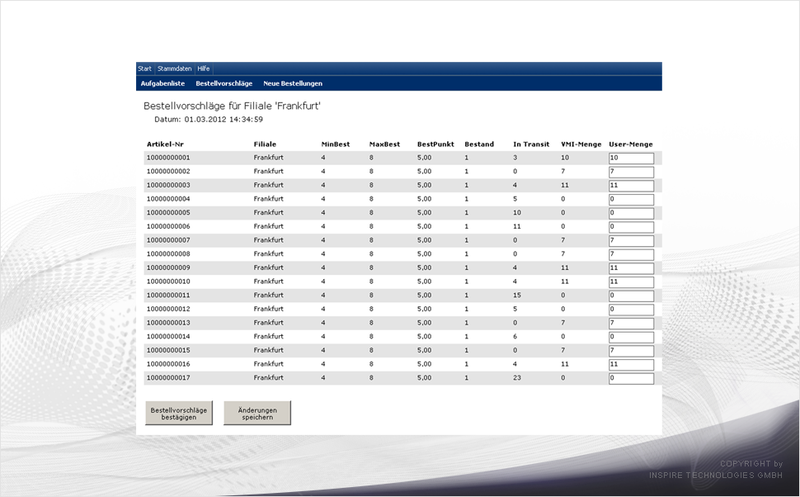Click the VMI-Menge column header

(581, 144)
